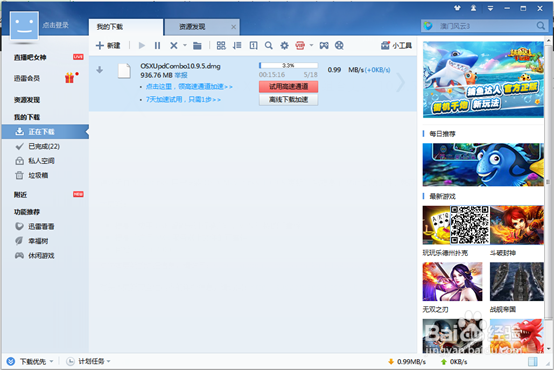Delete the task with the X toolbar icon
The width and height of the screenshot is (554, 370).
pos(173,46)
